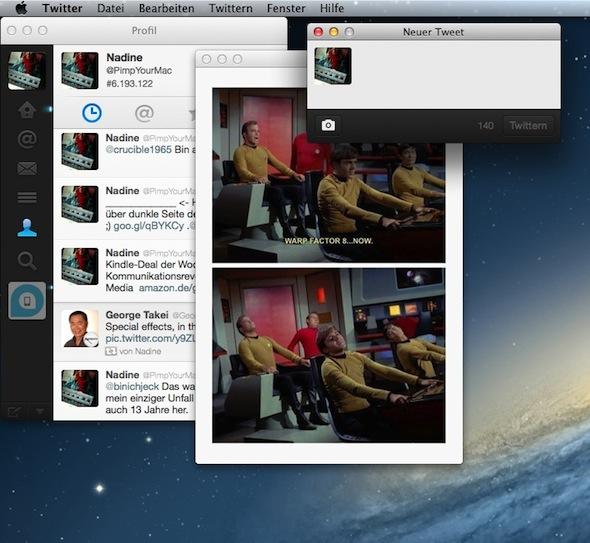Click the @PimpYourMac handle in profile header

(x=139, y=70)
